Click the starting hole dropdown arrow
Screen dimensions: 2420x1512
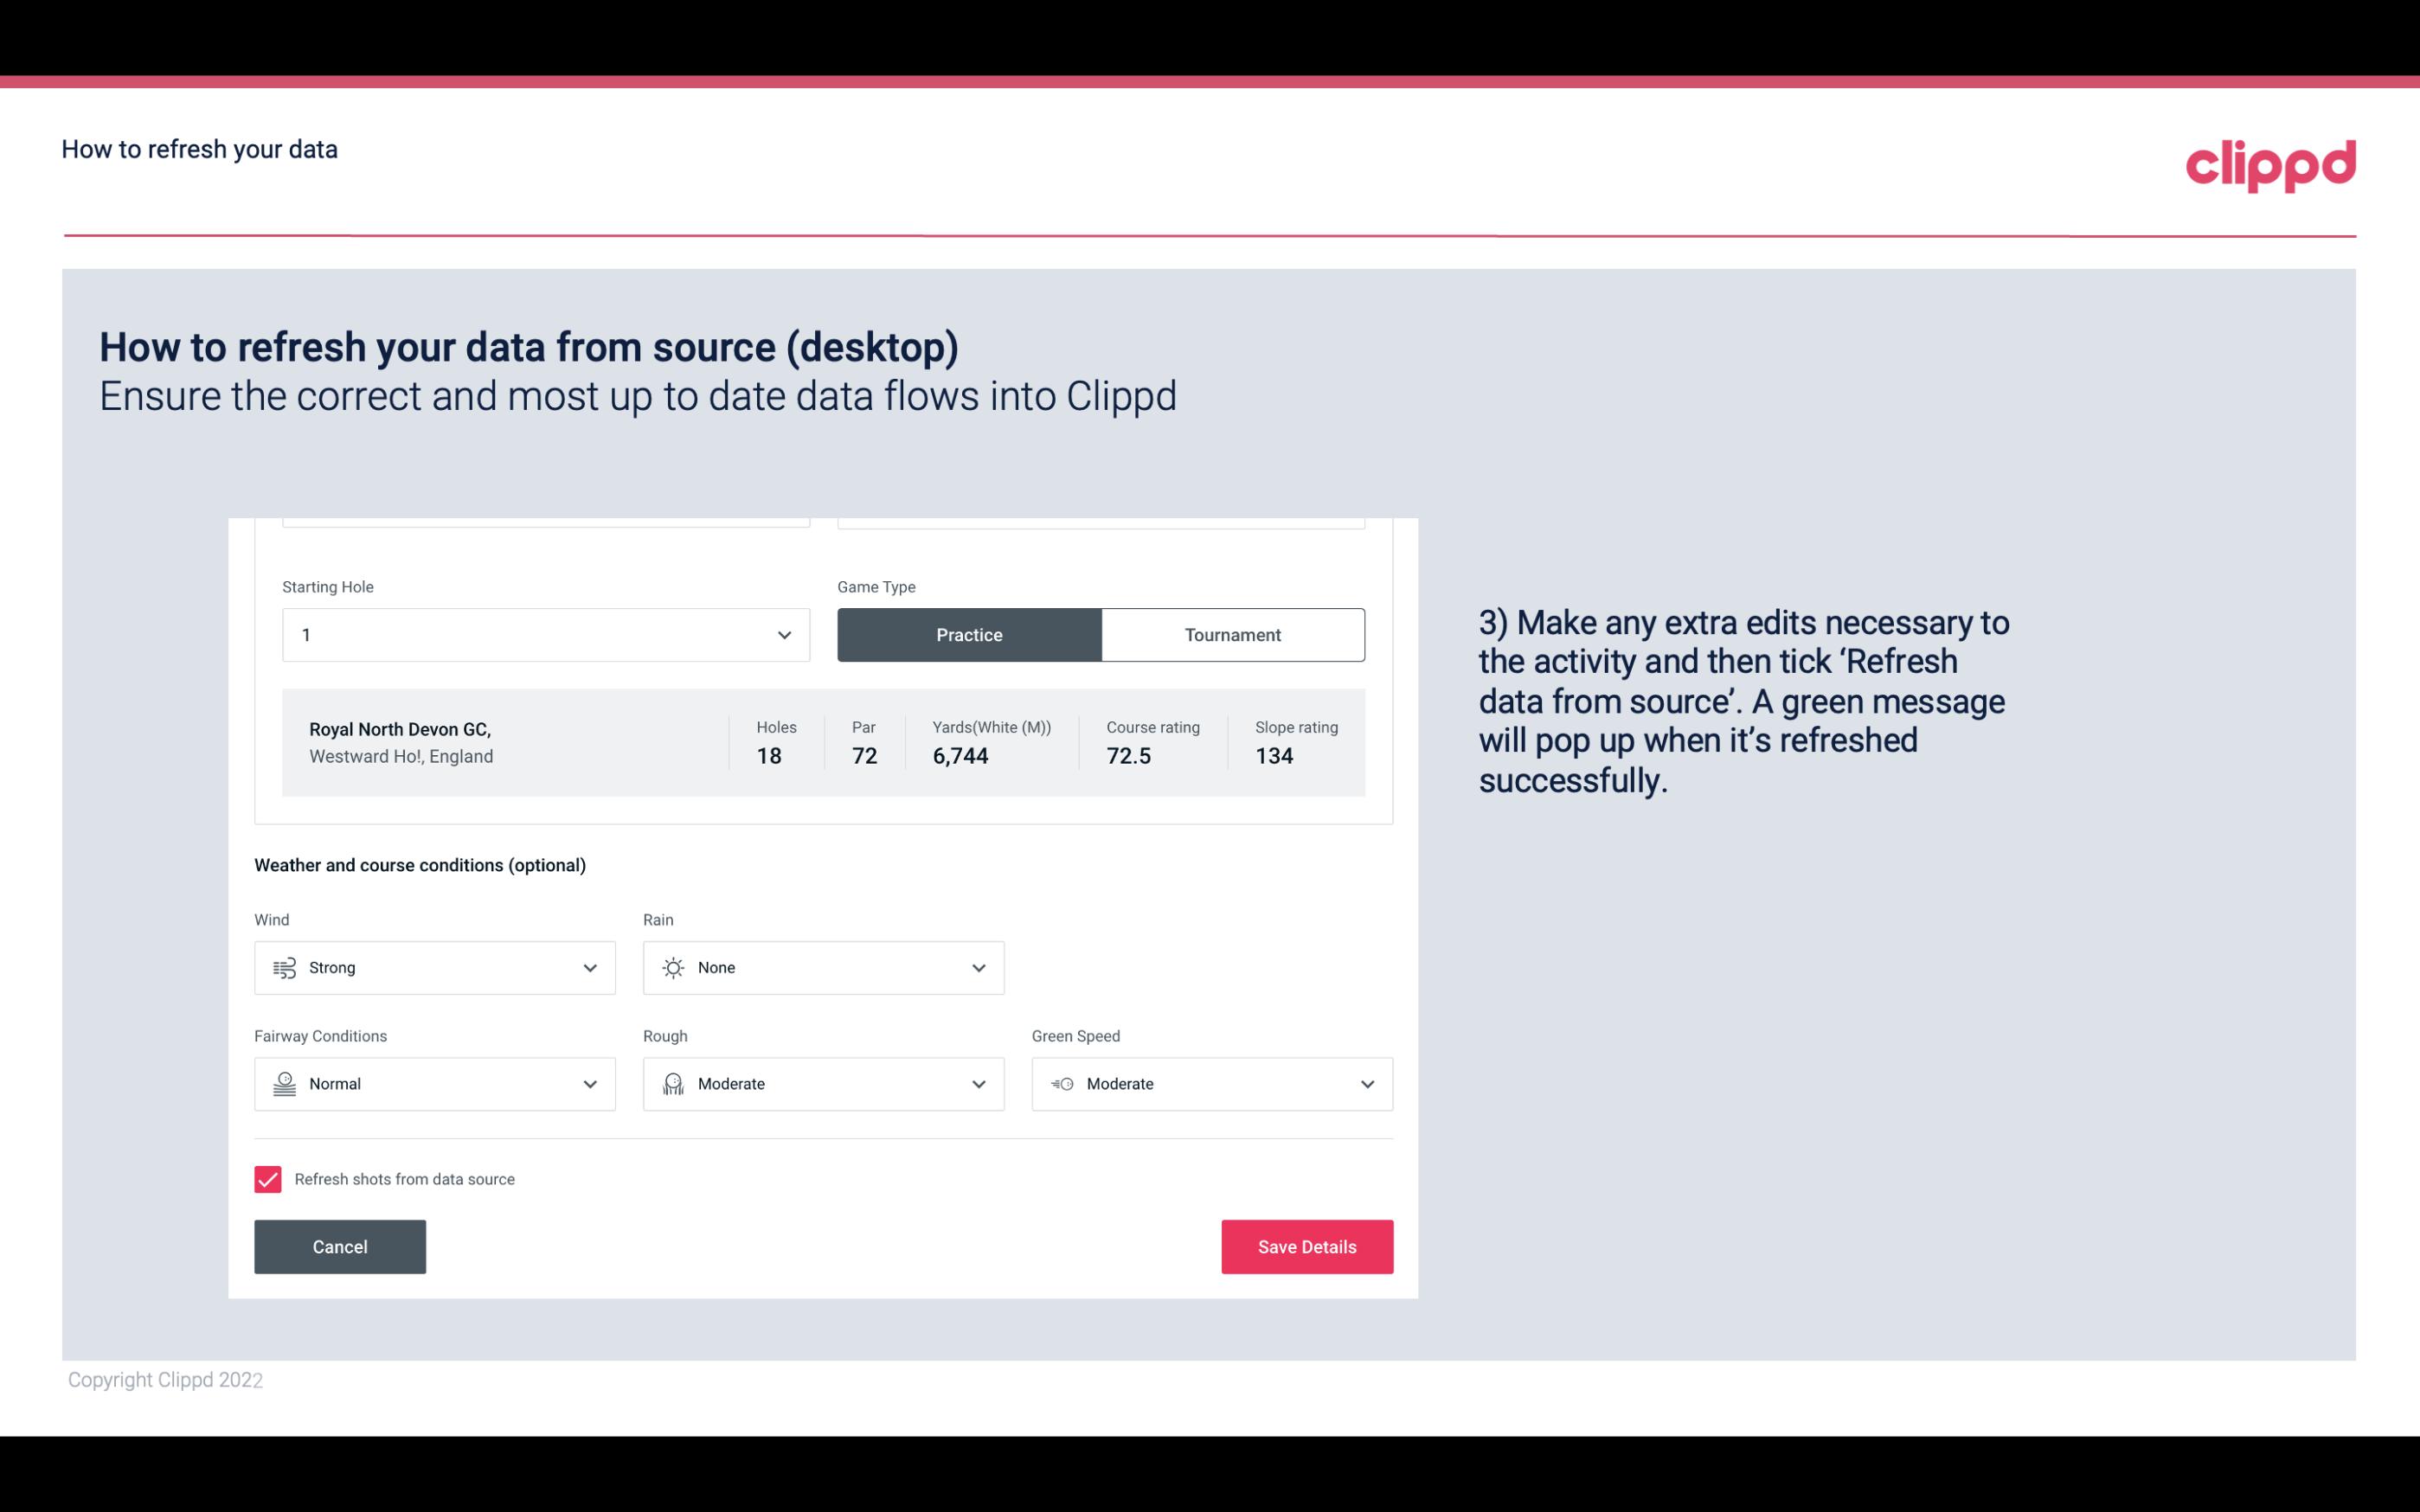pos(782,634)
